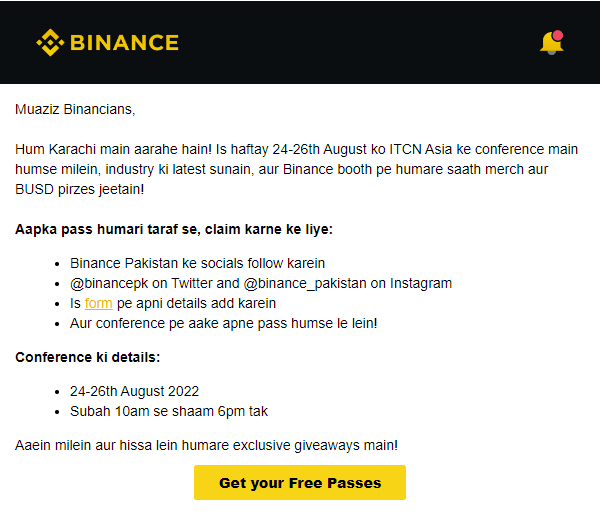The width and height of the screenshot is (600, 517).
Task: Click the "Aur conference pe aake" bullet line
Action: (223, 323)
